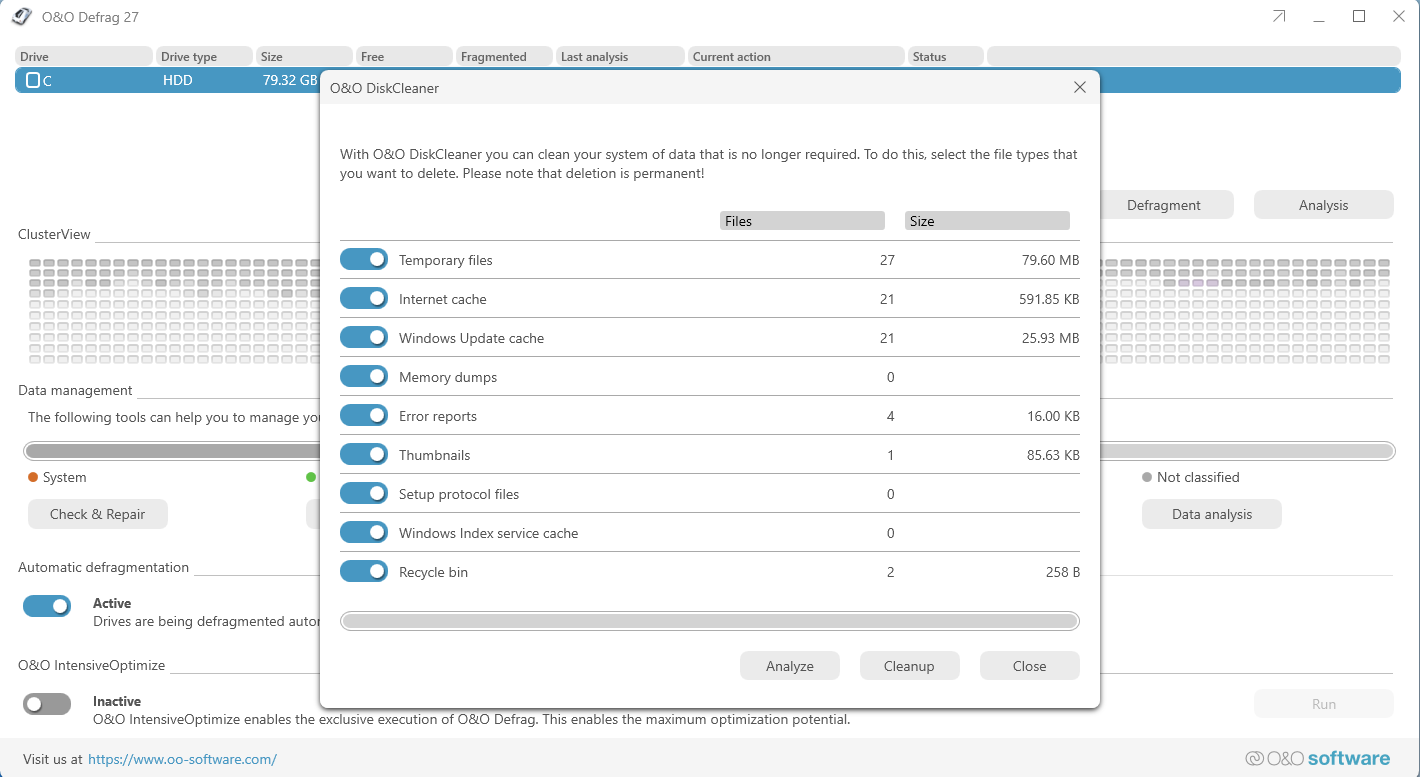Click the HDD drive type cell
This screenshot has width=1420, height=777.
[178, 80]
